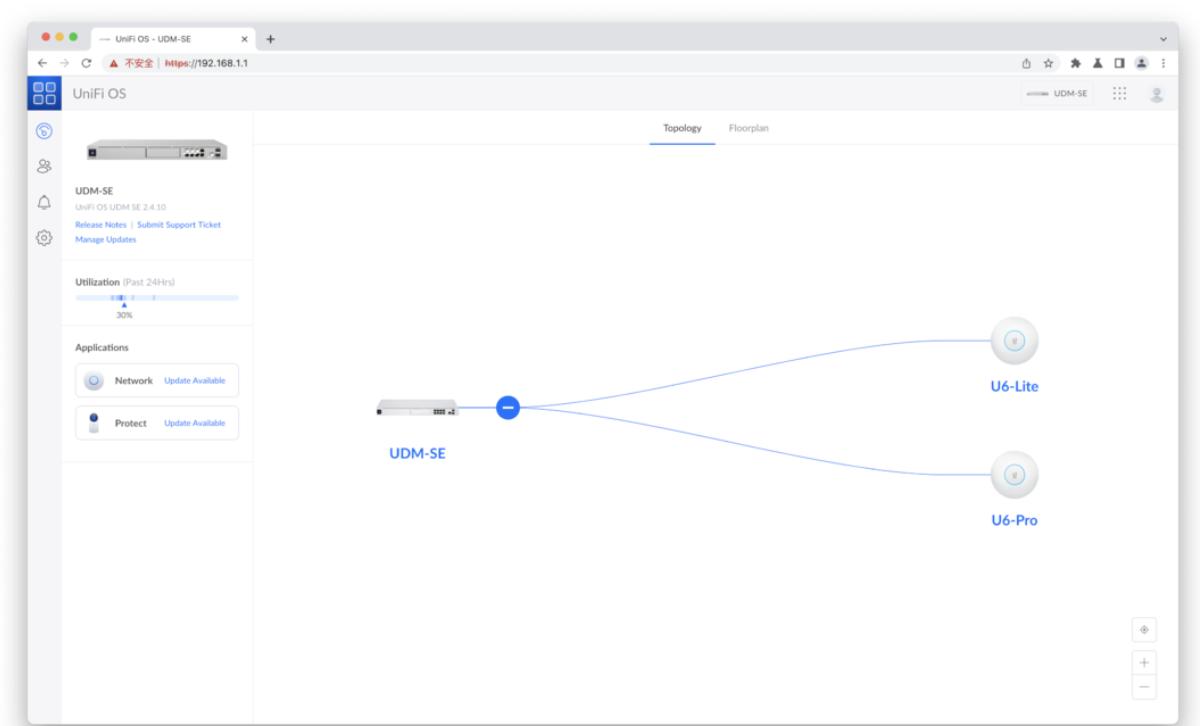
Task: Open the applications grid icon in the header
Action: tap(1120, 93)
